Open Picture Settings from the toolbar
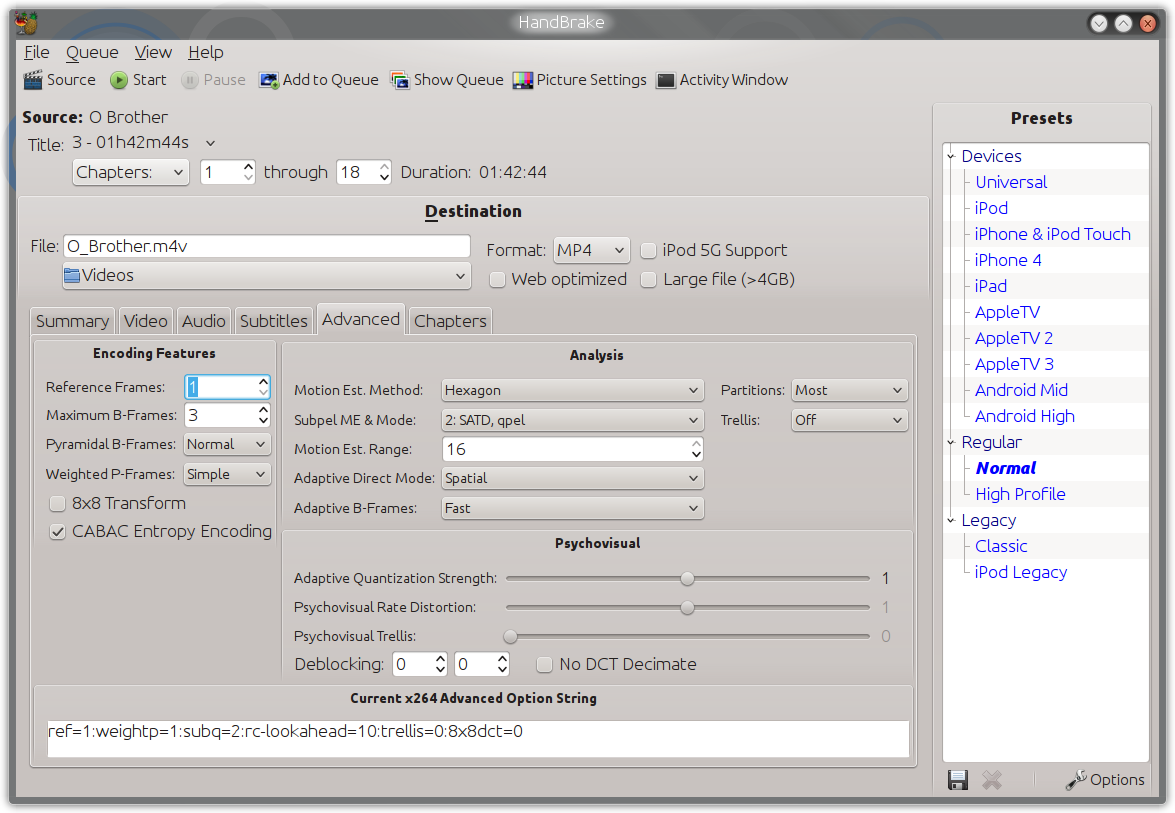1175x813 pixels. 522,80
